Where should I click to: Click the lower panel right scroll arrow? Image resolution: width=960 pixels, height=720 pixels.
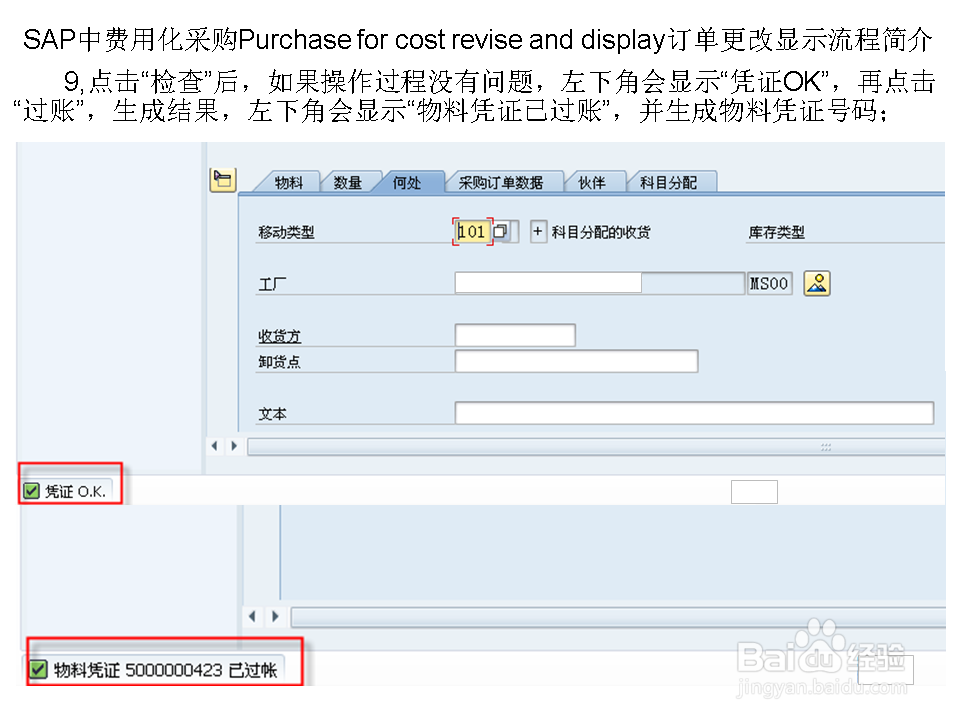point(276,617)
